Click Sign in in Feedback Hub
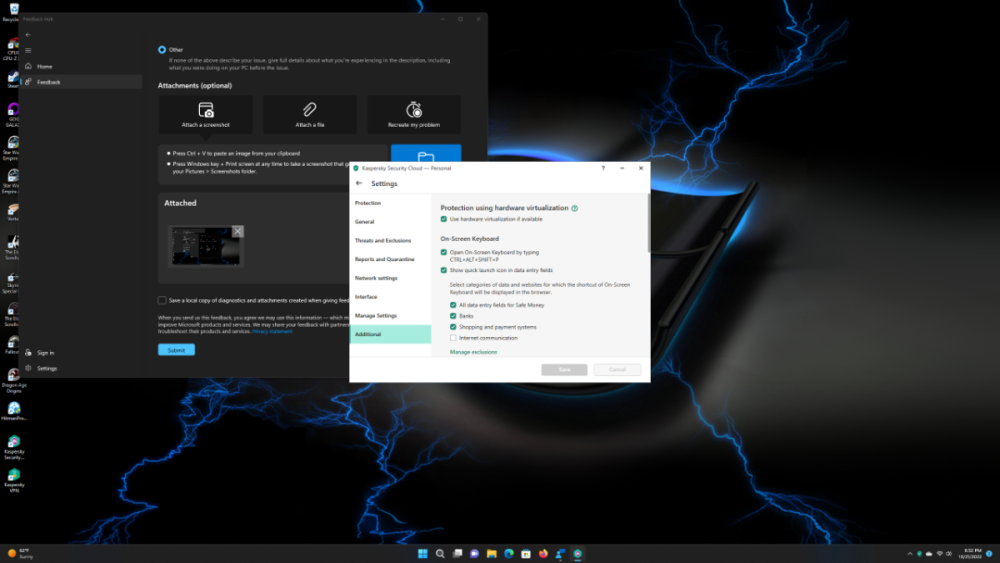The image size is (1000, 563). 82,353
